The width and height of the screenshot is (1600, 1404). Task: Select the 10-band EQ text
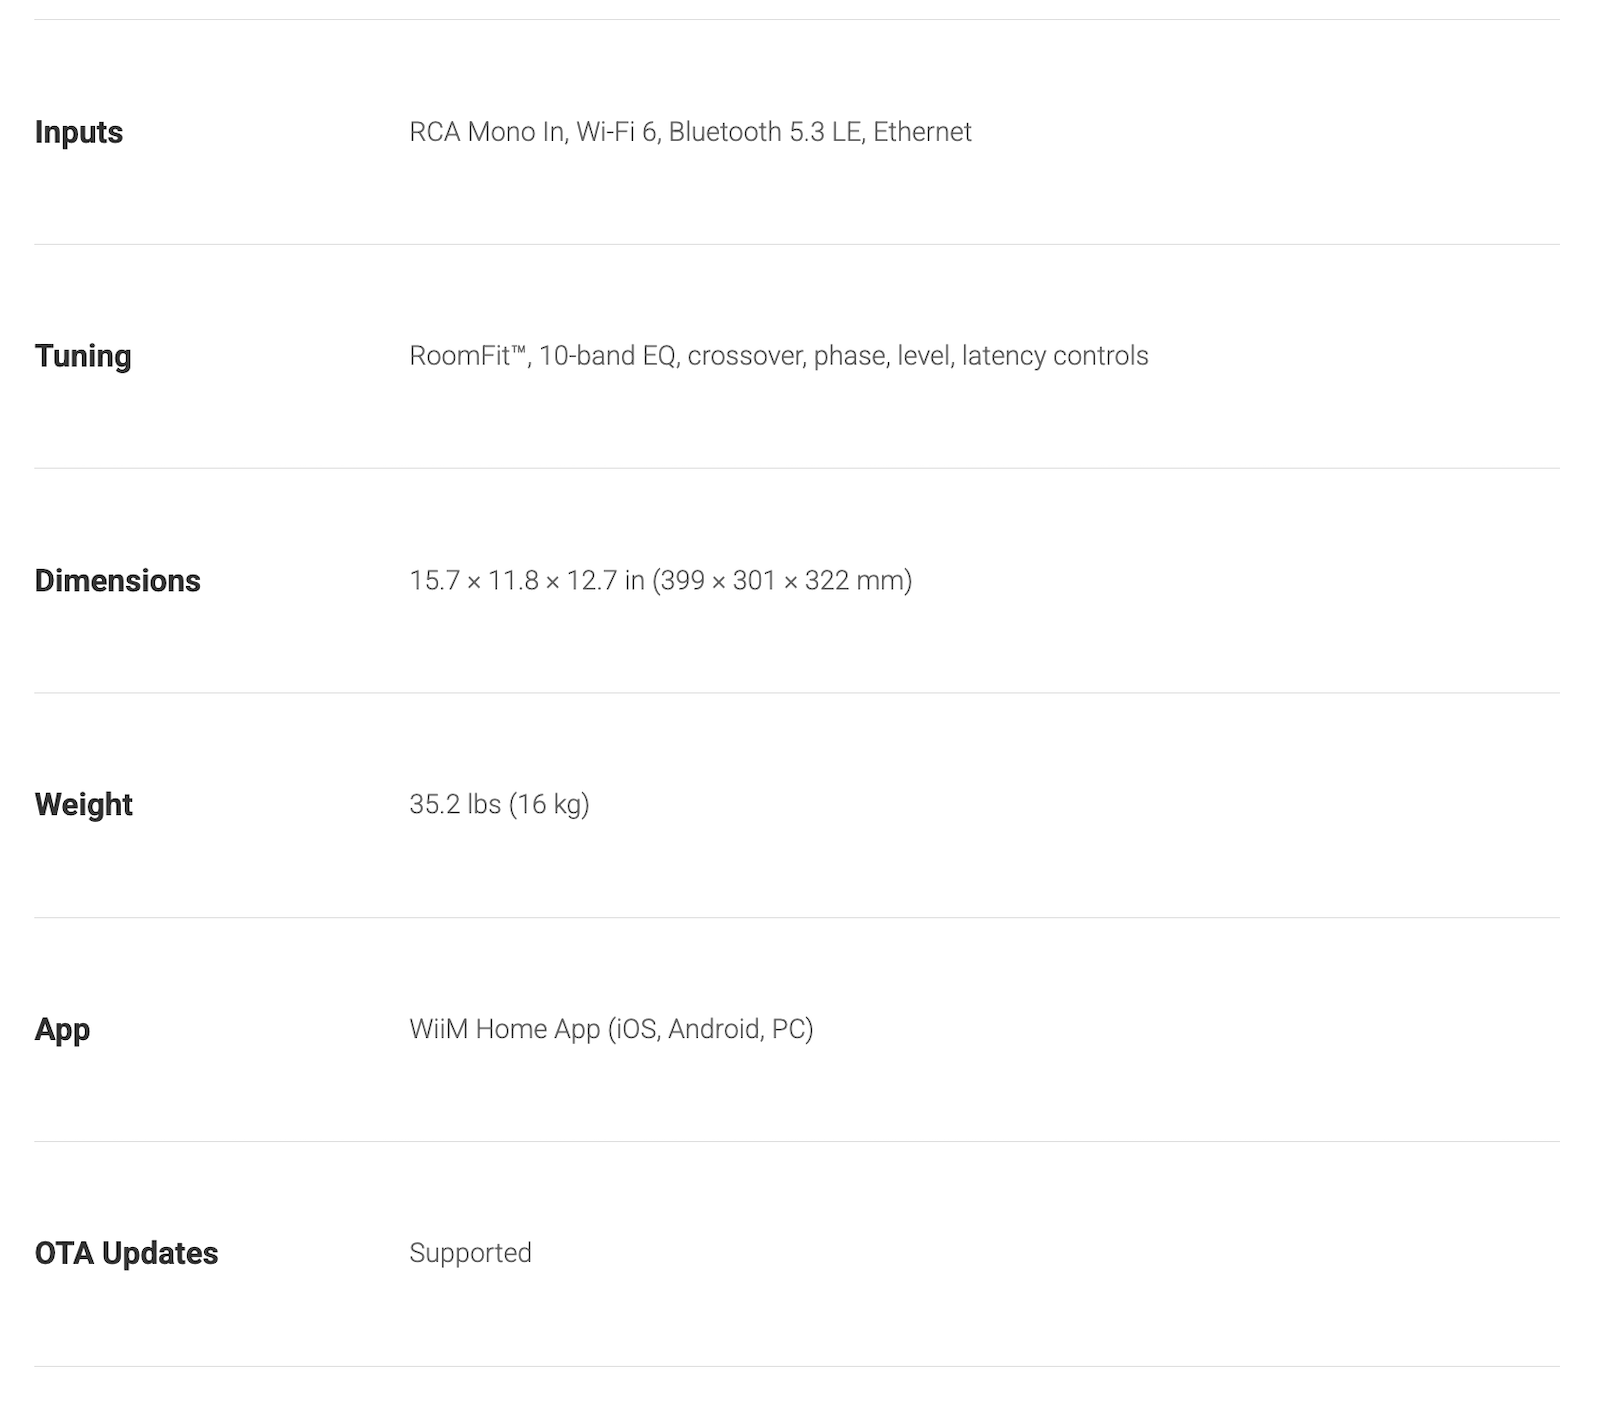[608, 356]
